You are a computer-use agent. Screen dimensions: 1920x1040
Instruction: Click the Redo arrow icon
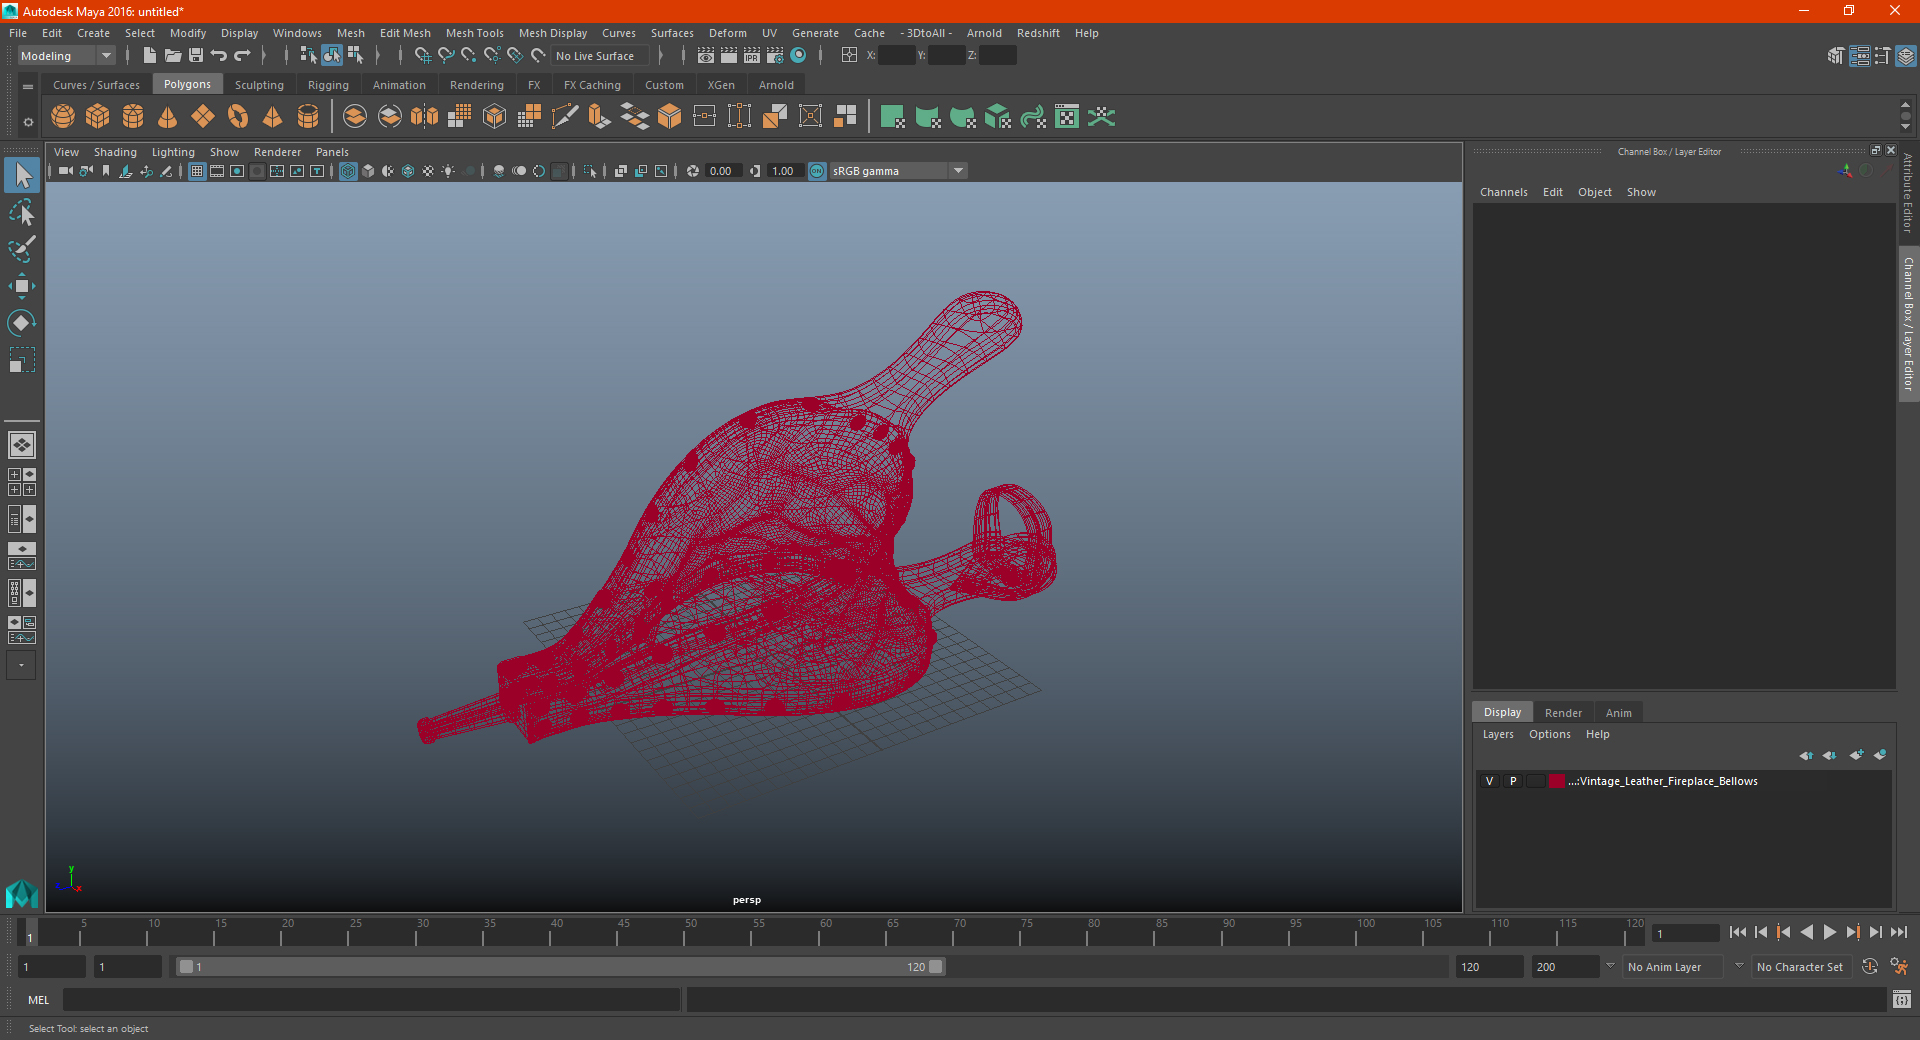242,56
